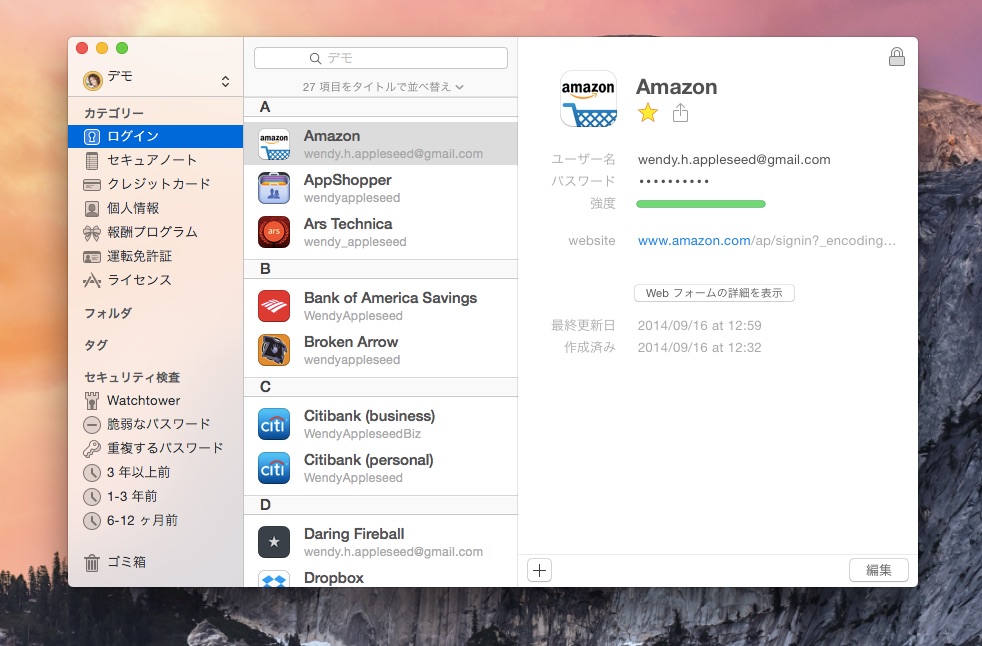Click the ライセンス license icon
The height and width of the screenshot is (646, 982).
92,280
